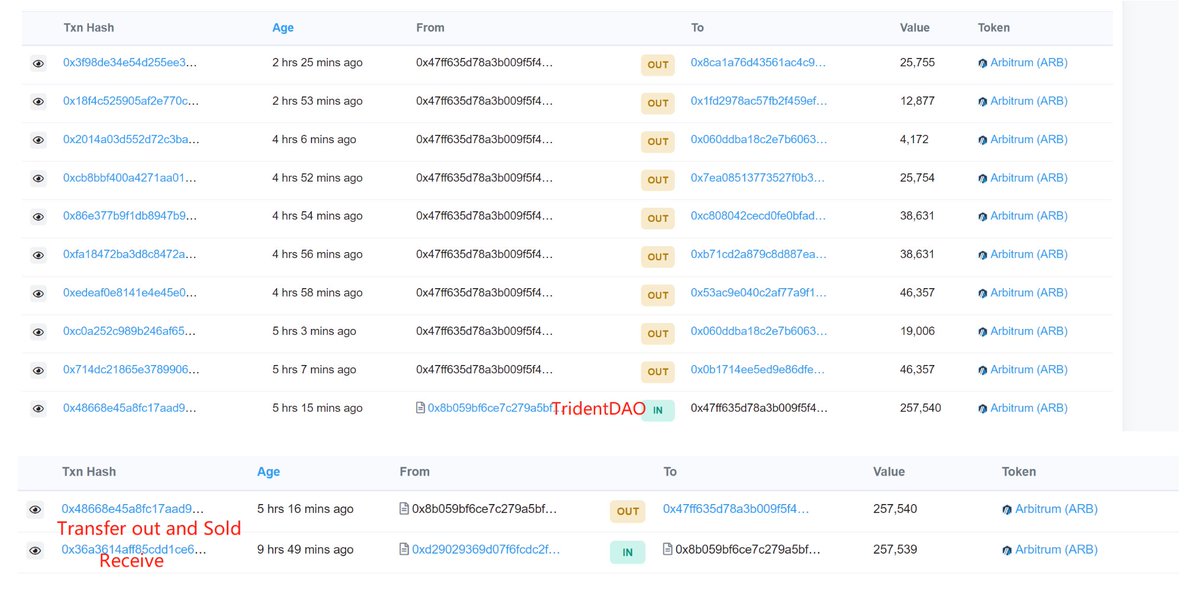Click eye icon beside hash 0xedeaf0e8141e4e45e0
Viewport: 1200px width, 591px height.
click(x=38, y=293)
